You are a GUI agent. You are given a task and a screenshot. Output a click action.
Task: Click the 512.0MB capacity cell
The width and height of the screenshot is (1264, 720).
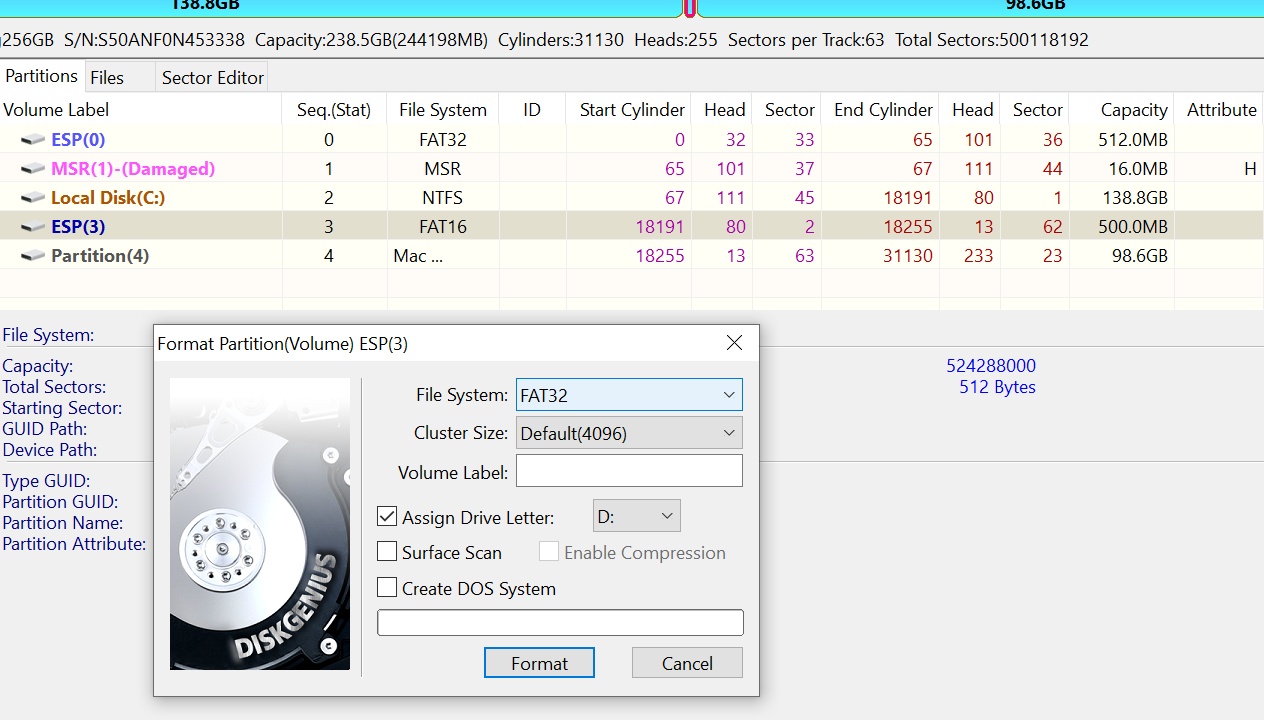coord(1121,140)
